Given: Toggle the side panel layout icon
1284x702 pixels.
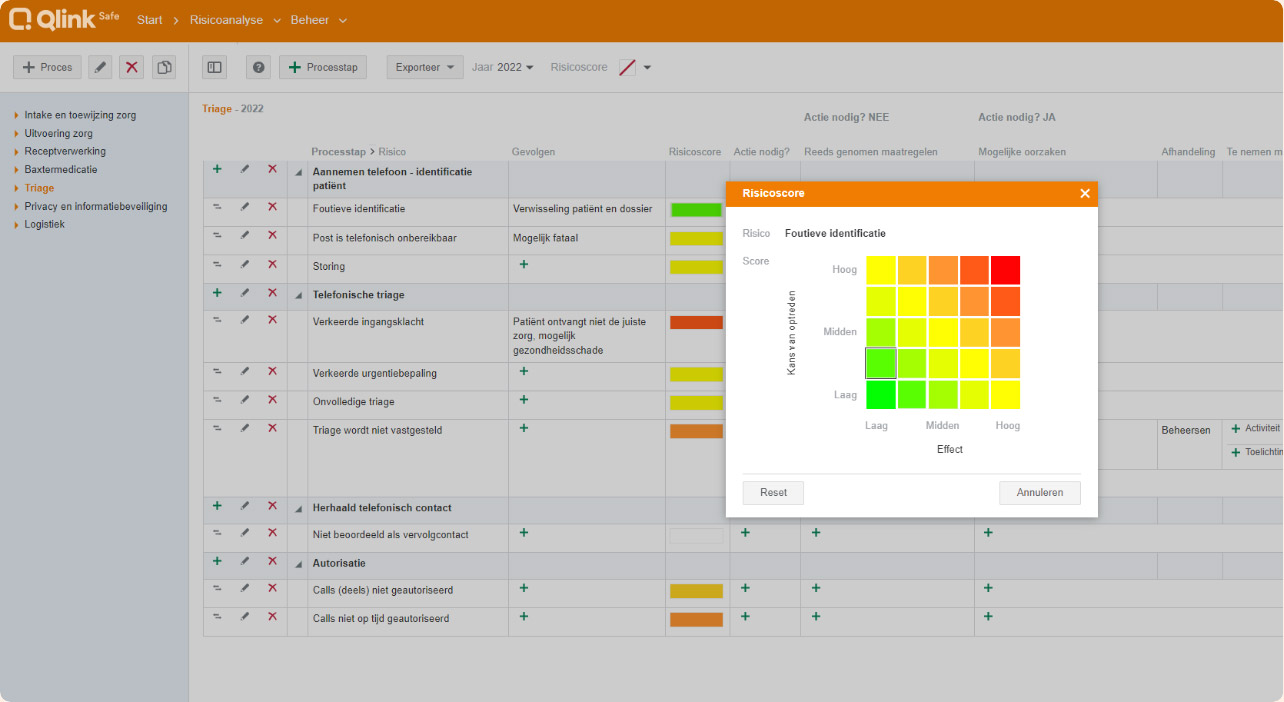Looking at the screenshot, I should [x=214, y=67].
